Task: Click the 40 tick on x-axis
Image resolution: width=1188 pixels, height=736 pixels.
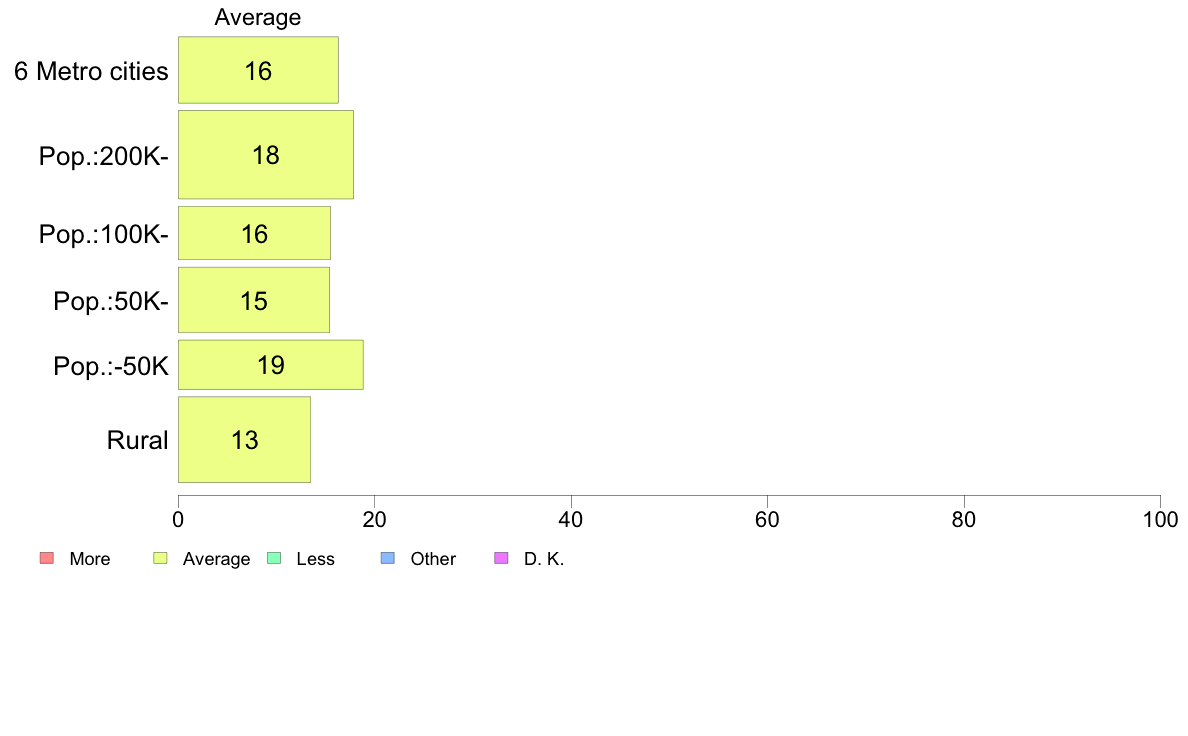Action: click(571, 519)
